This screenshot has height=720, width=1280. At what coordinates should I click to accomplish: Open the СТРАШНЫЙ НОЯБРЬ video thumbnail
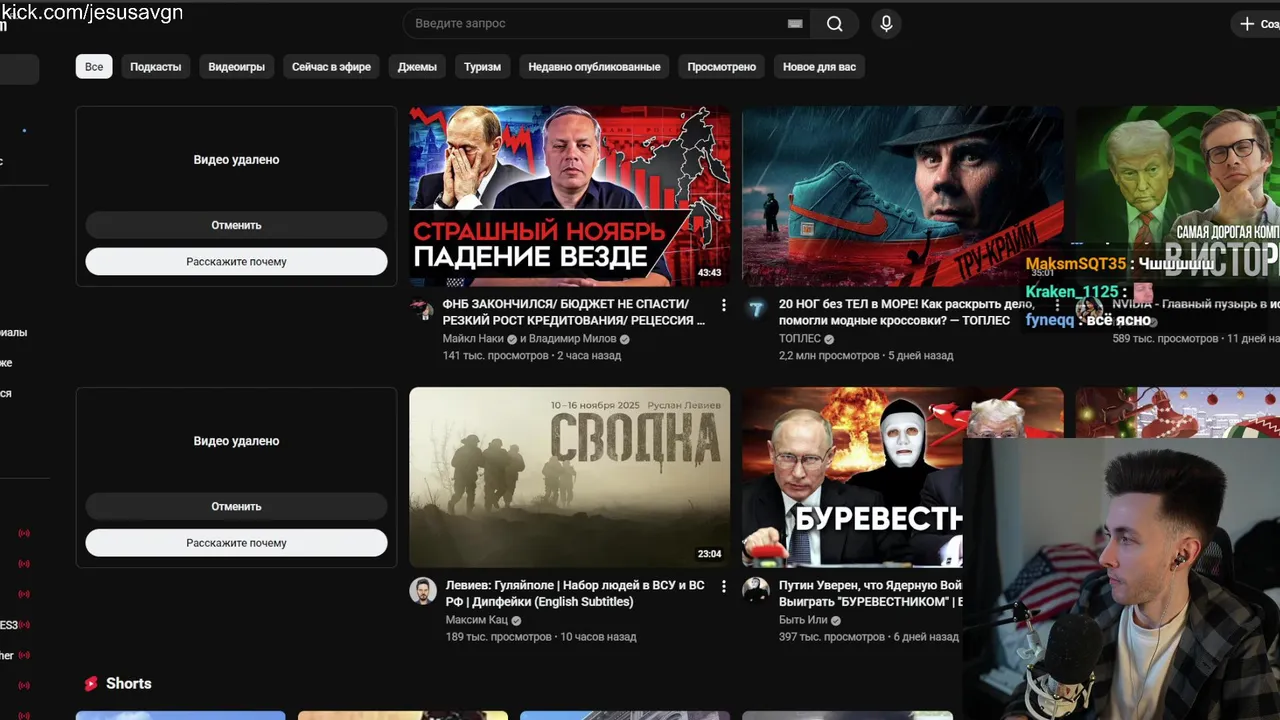tap(569, 196)
